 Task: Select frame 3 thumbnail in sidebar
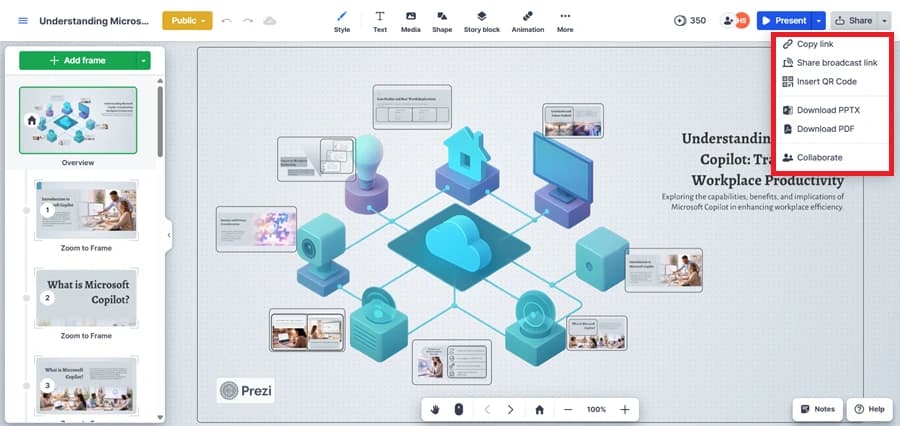click(86, 385)
